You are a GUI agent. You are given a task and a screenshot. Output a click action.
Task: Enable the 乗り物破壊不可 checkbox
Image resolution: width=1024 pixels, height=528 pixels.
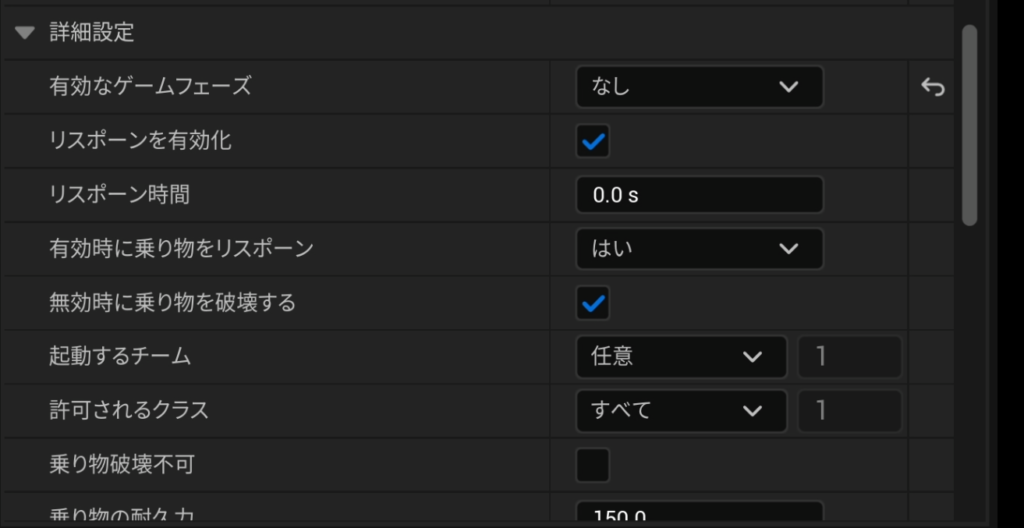(x=593, y=465)
